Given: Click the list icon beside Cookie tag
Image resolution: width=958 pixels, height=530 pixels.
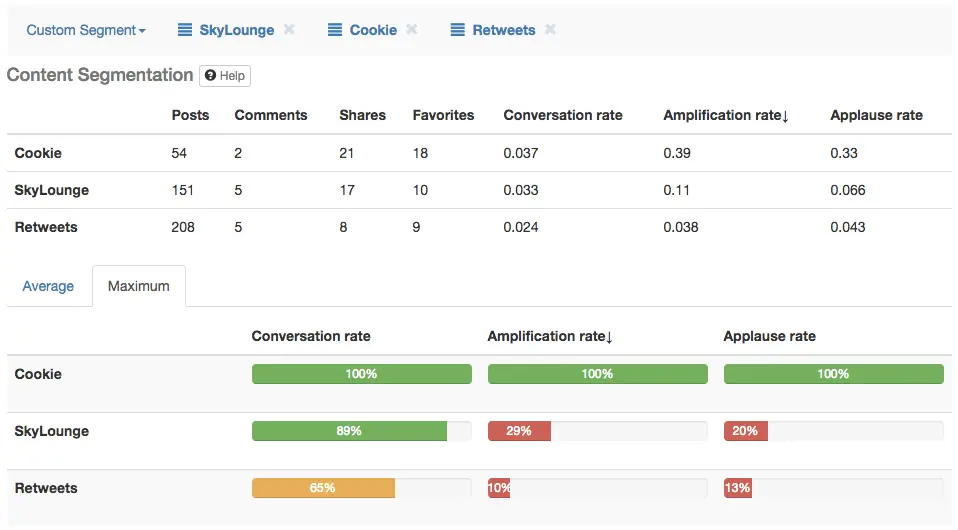Looking at the screenshot, I should [335, 30].
